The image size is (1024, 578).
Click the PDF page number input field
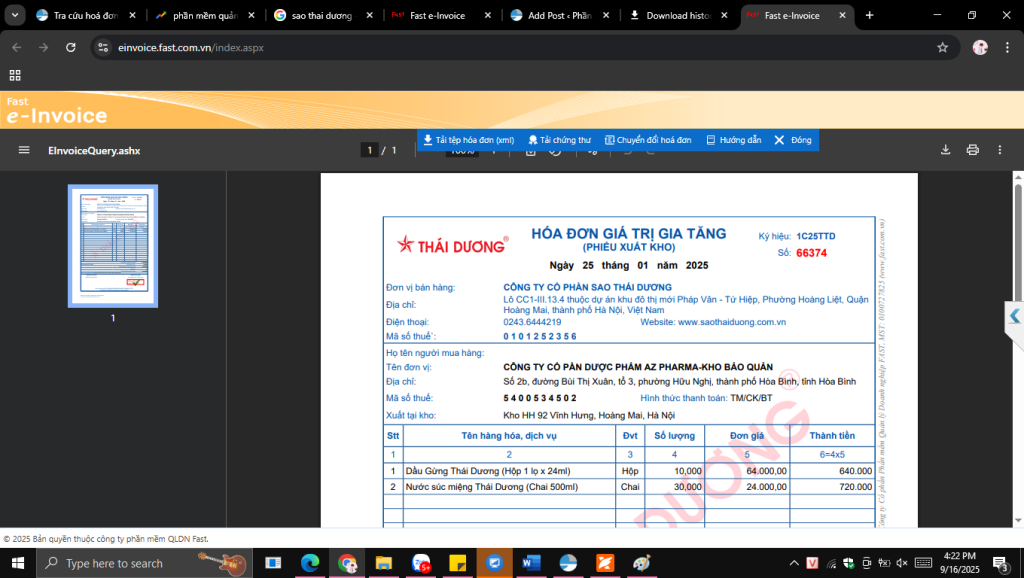point(370,150)
